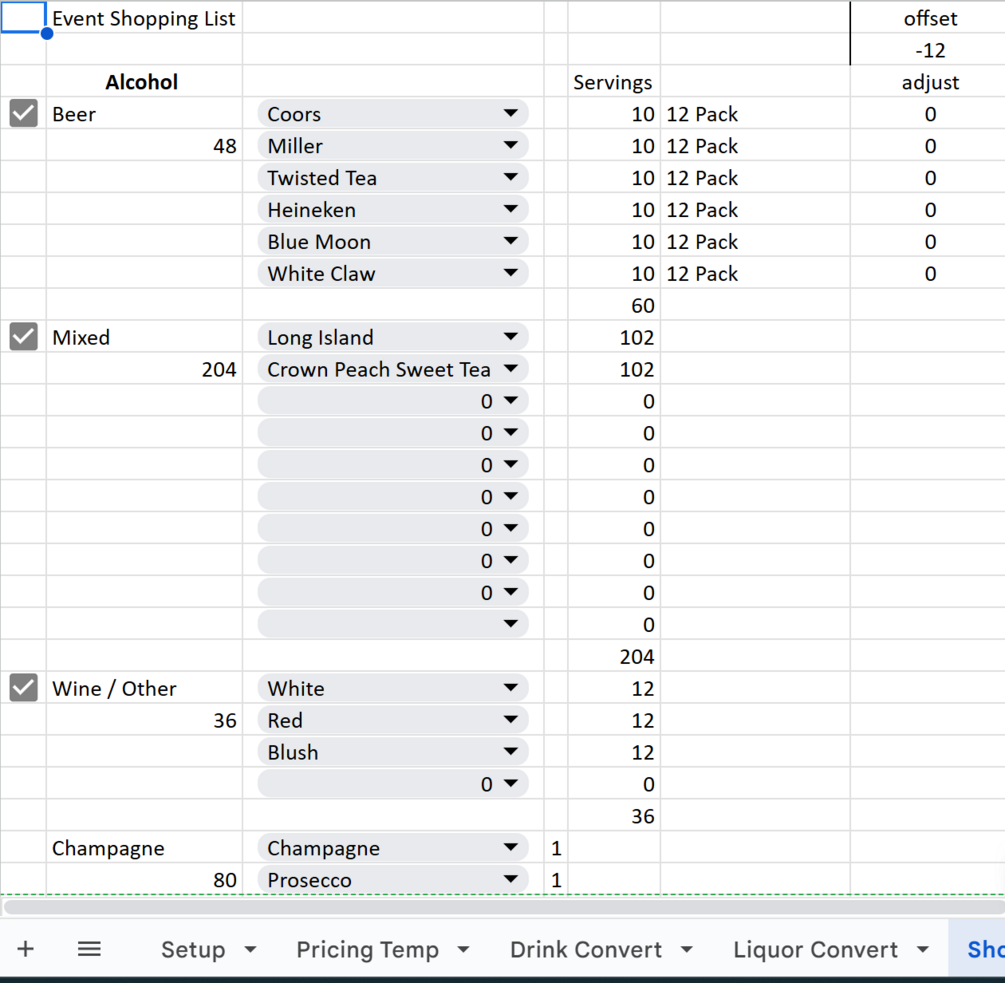Image resolution: width=1005 pixels, height=983 pixels.
Task: Select Long Island servings cell 102
Action: click(x=613, y=337)
